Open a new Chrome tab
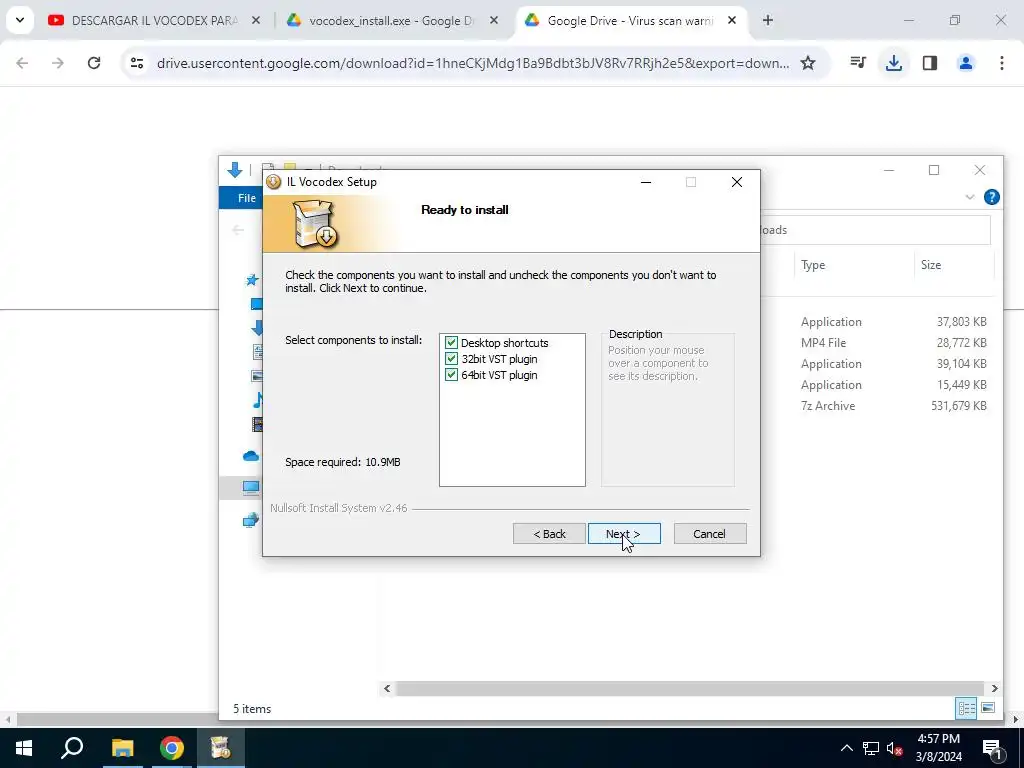This screenshot has width=1024, height=768. pos(768,20)
